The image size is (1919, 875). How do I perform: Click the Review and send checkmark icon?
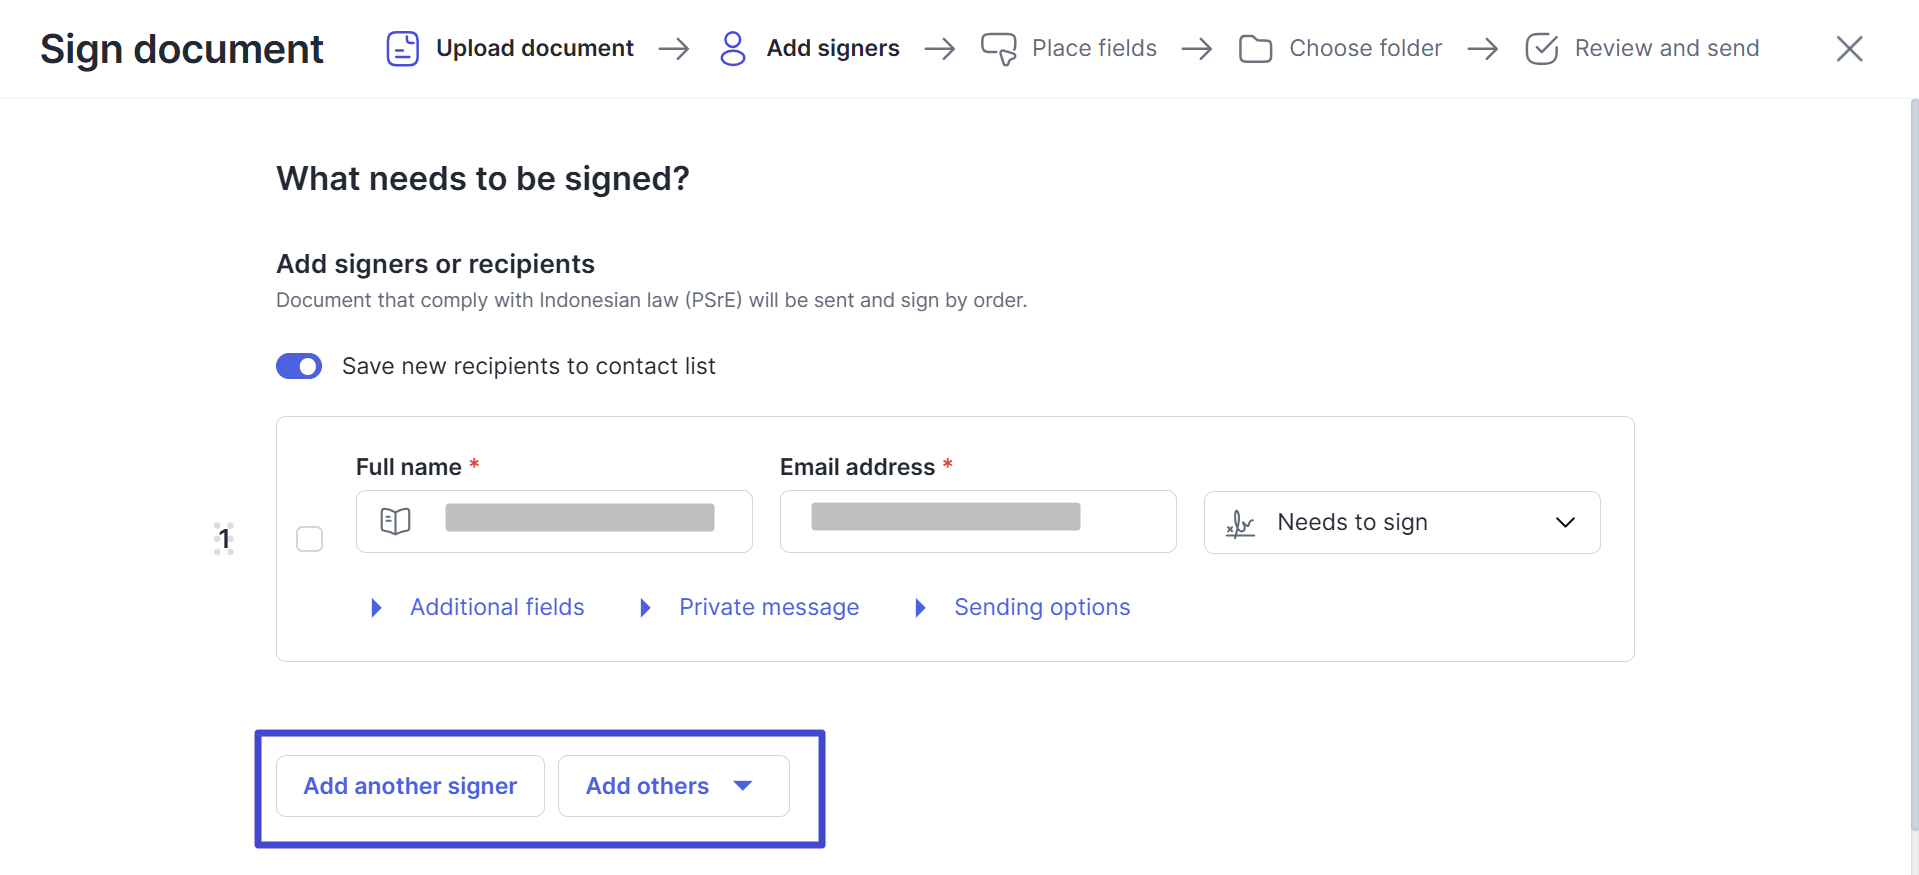tap(1541, 48)
